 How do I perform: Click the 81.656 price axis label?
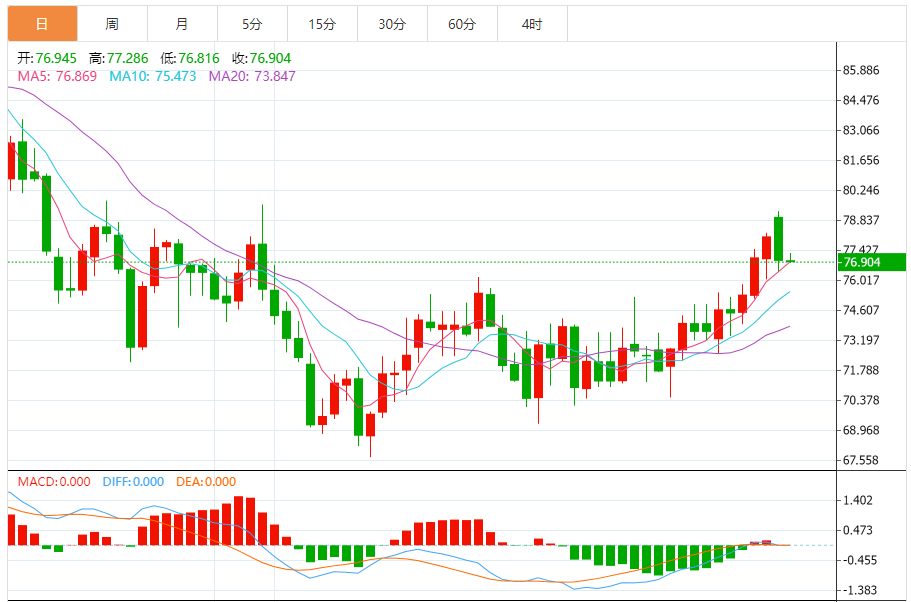(861, 160)
